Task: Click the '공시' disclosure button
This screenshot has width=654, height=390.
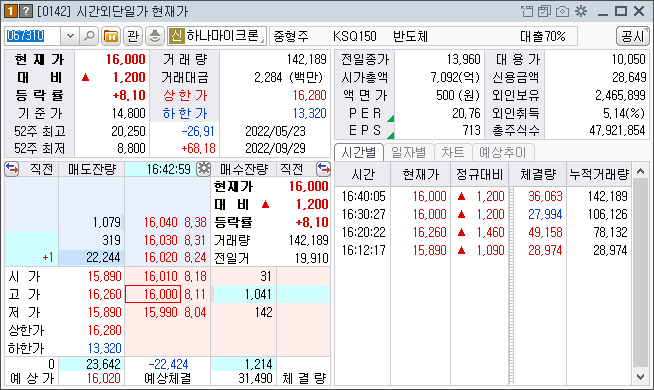Action: 632,36
